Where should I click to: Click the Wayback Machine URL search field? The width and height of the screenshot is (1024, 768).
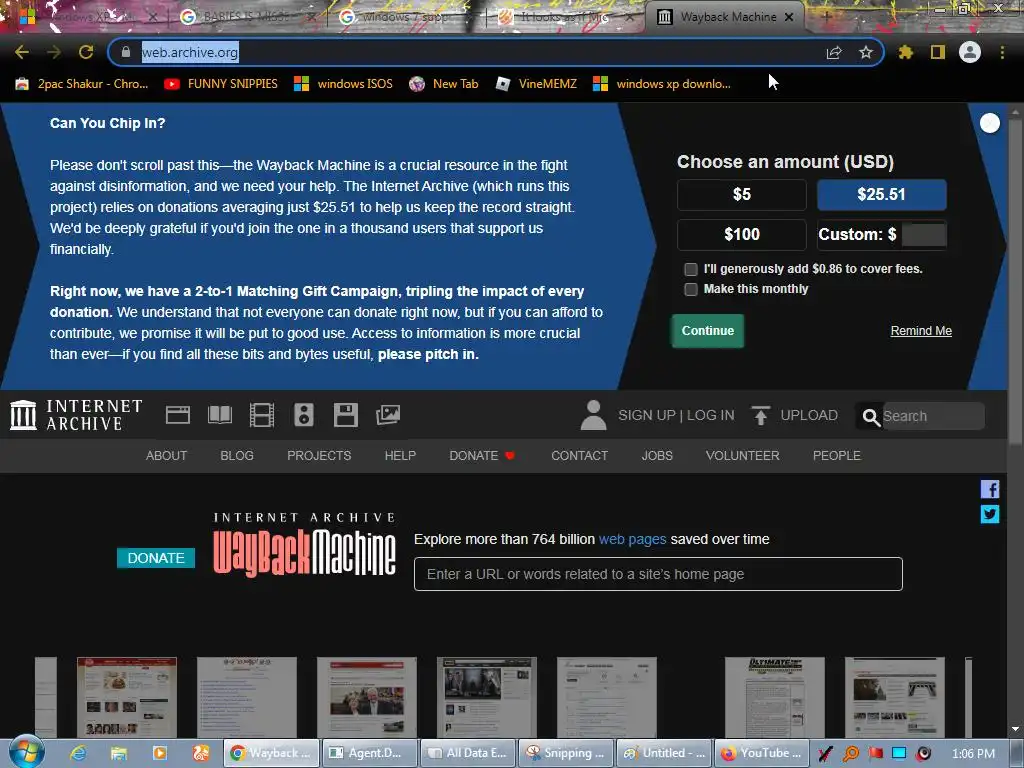(x=658, y=574)
